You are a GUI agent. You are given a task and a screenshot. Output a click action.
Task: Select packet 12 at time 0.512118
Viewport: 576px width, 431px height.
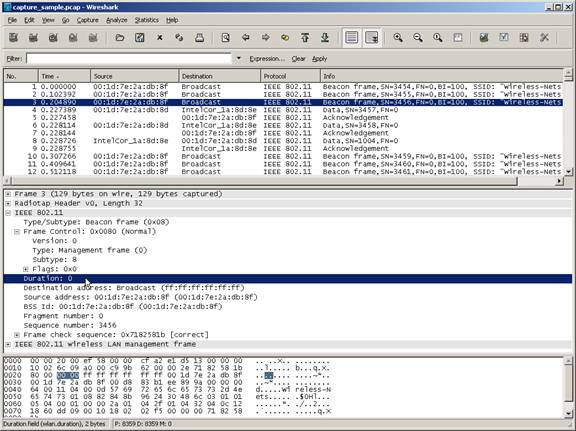pyautogui.click(x=283, y=172)
